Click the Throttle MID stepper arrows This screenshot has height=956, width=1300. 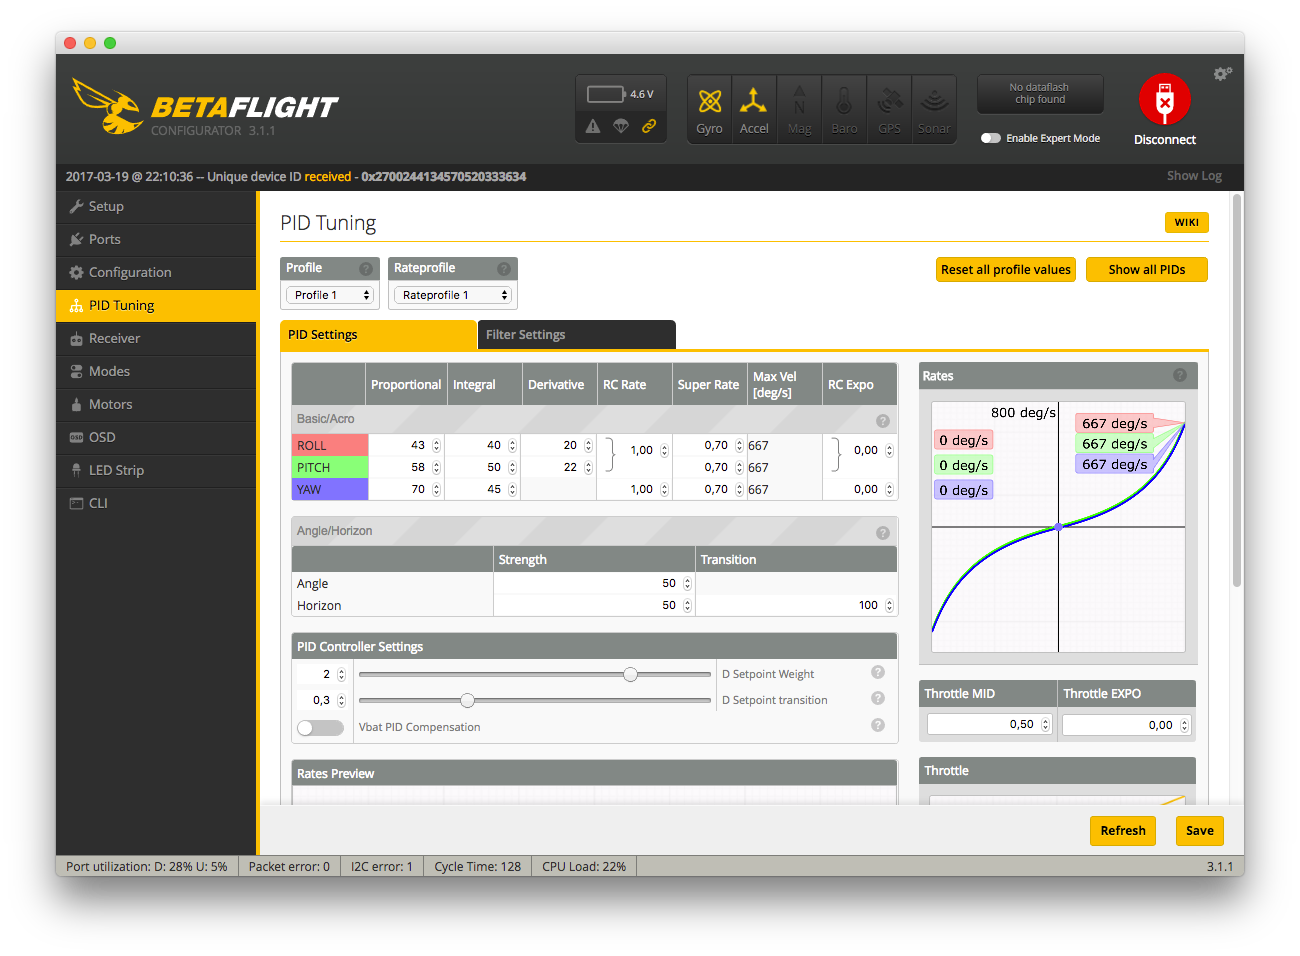tap(1046, 725)
